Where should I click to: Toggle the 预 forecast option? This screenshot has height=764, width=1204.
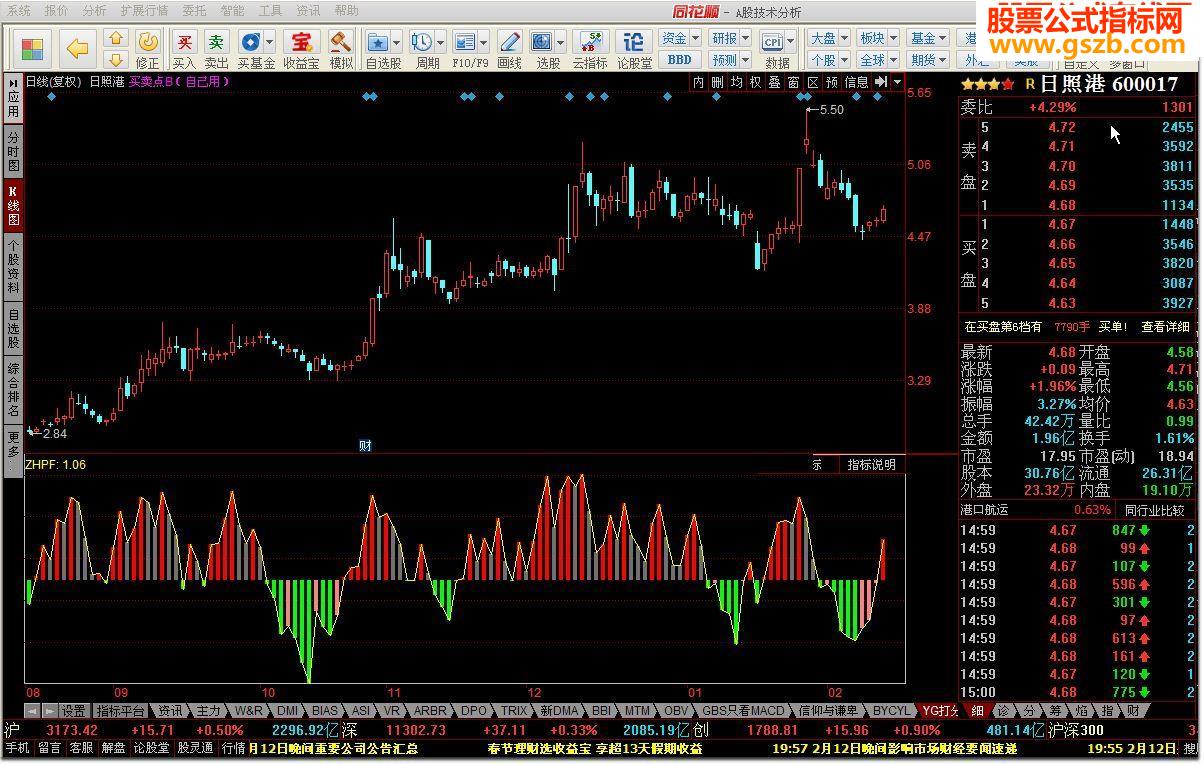point(831,82)
